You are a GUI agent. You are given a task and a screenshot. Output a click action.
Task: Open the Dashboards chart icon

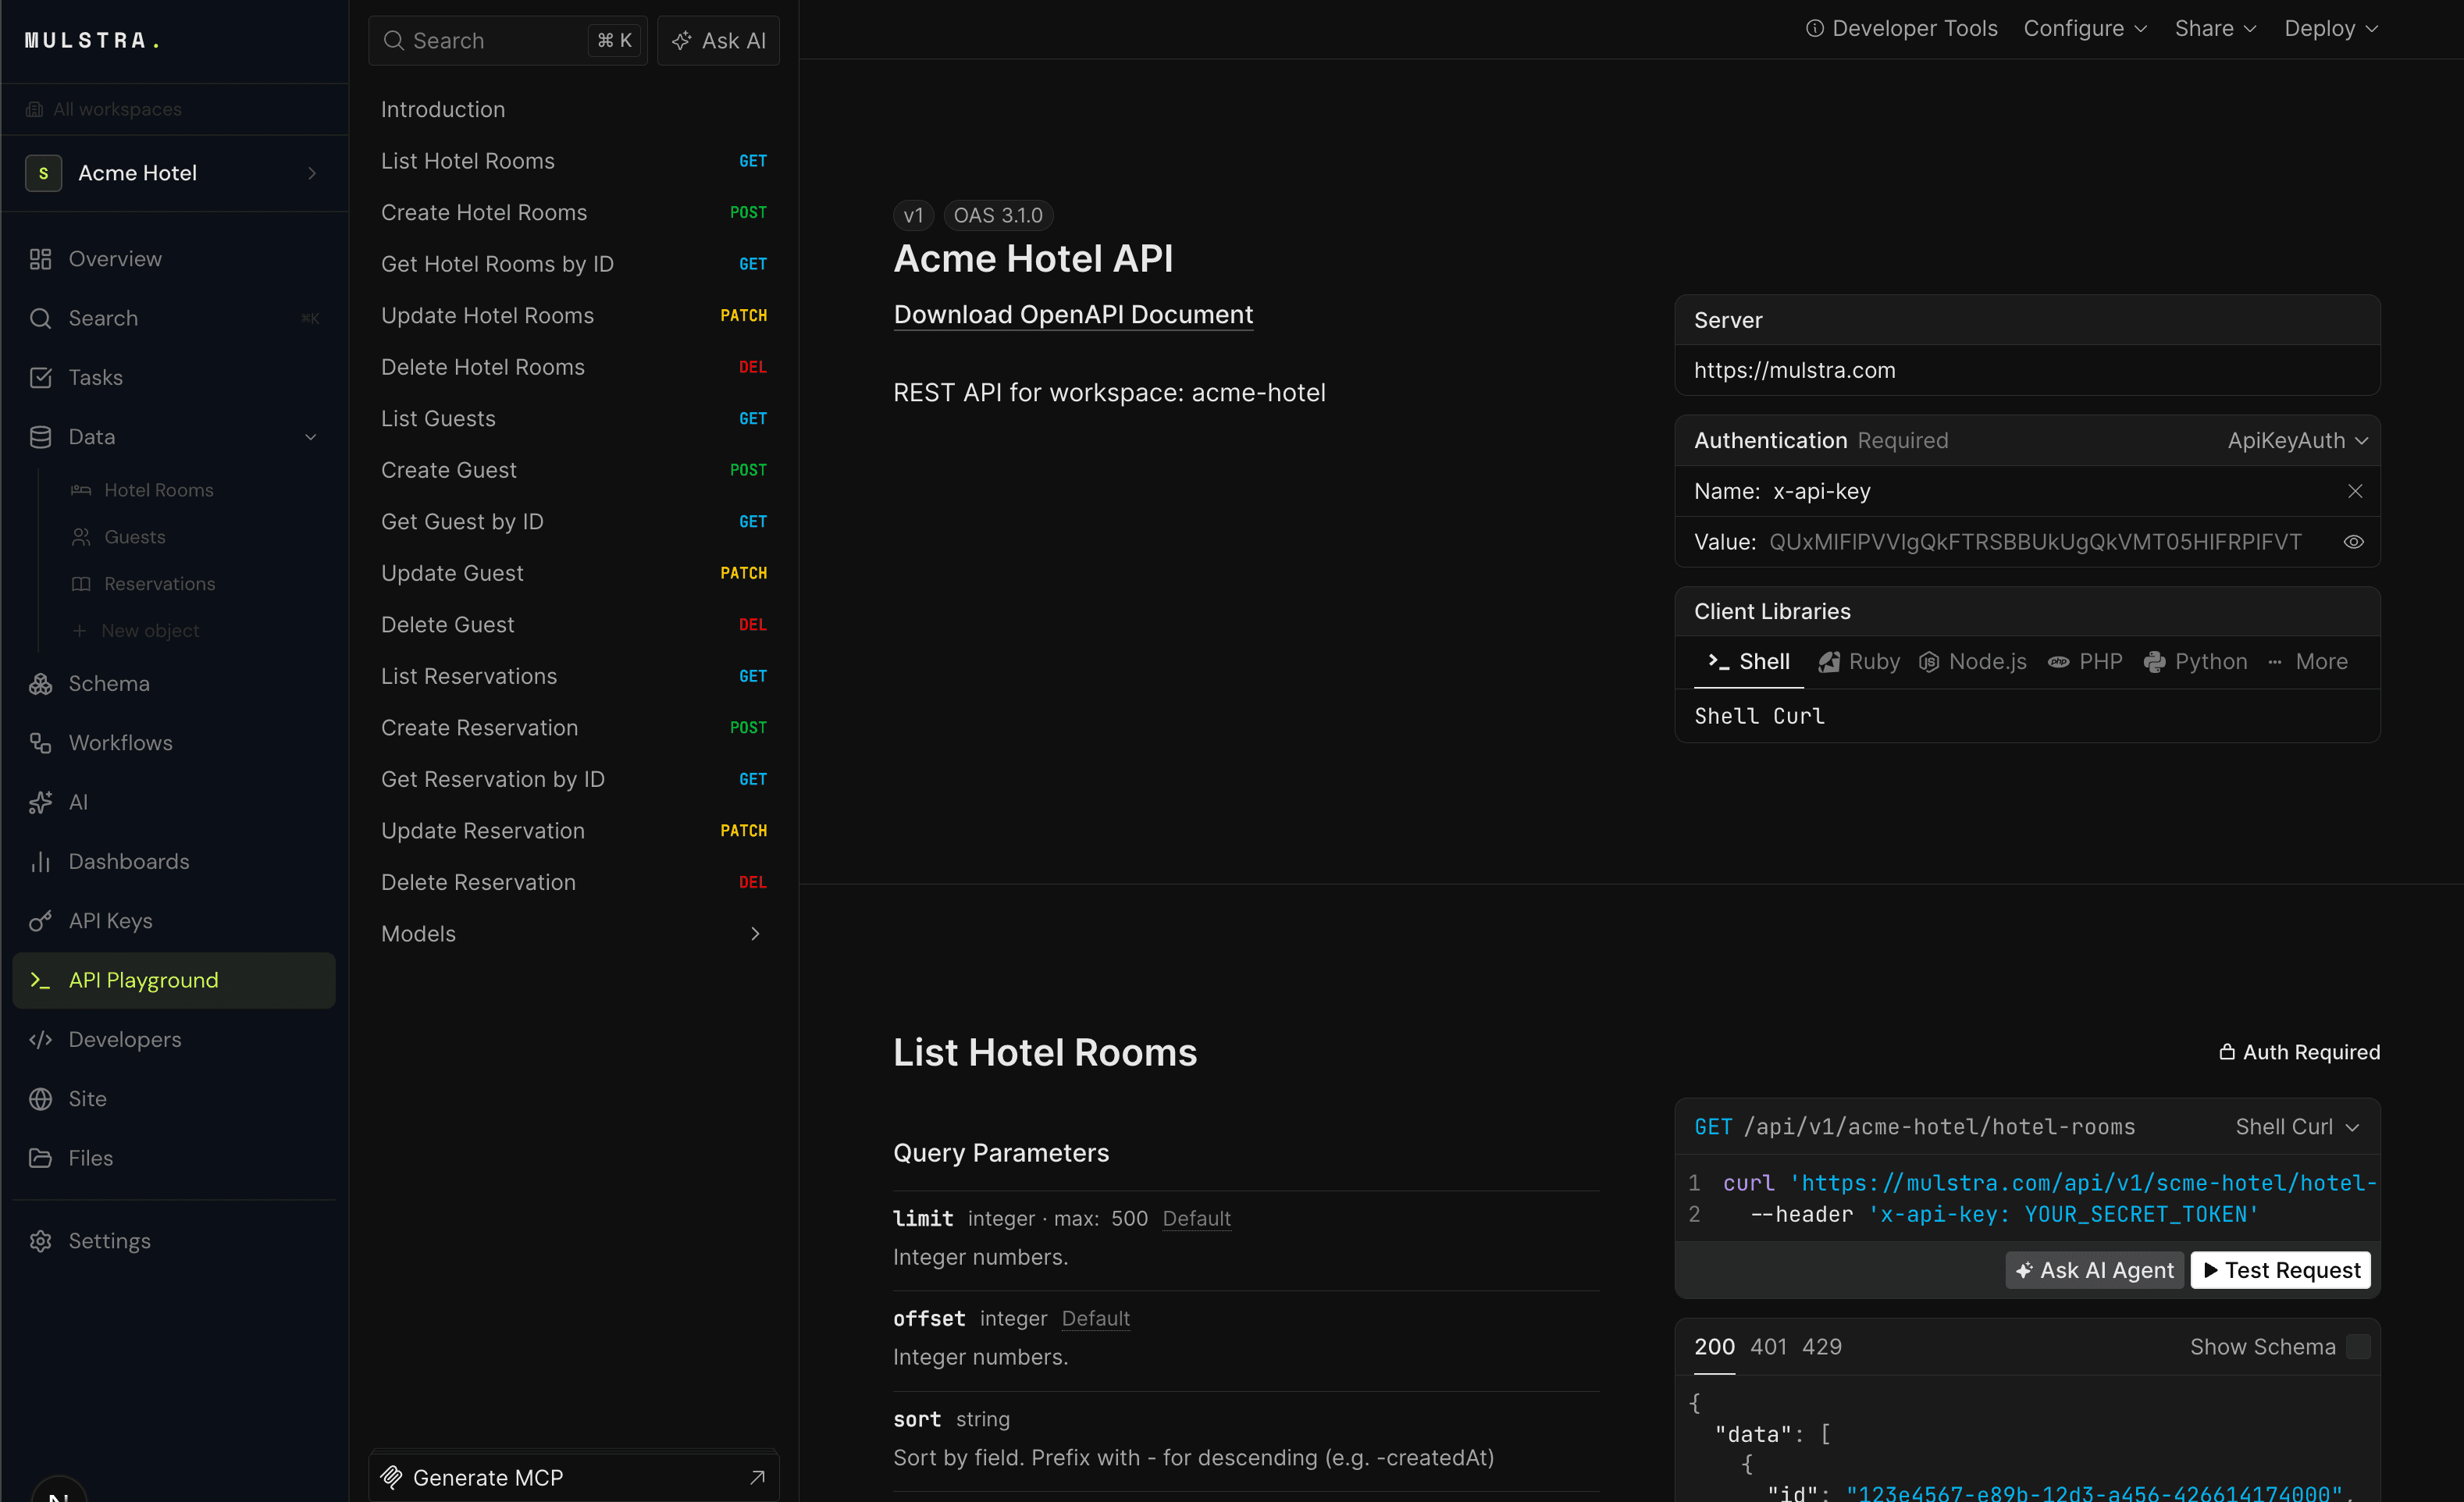(40, 862)
